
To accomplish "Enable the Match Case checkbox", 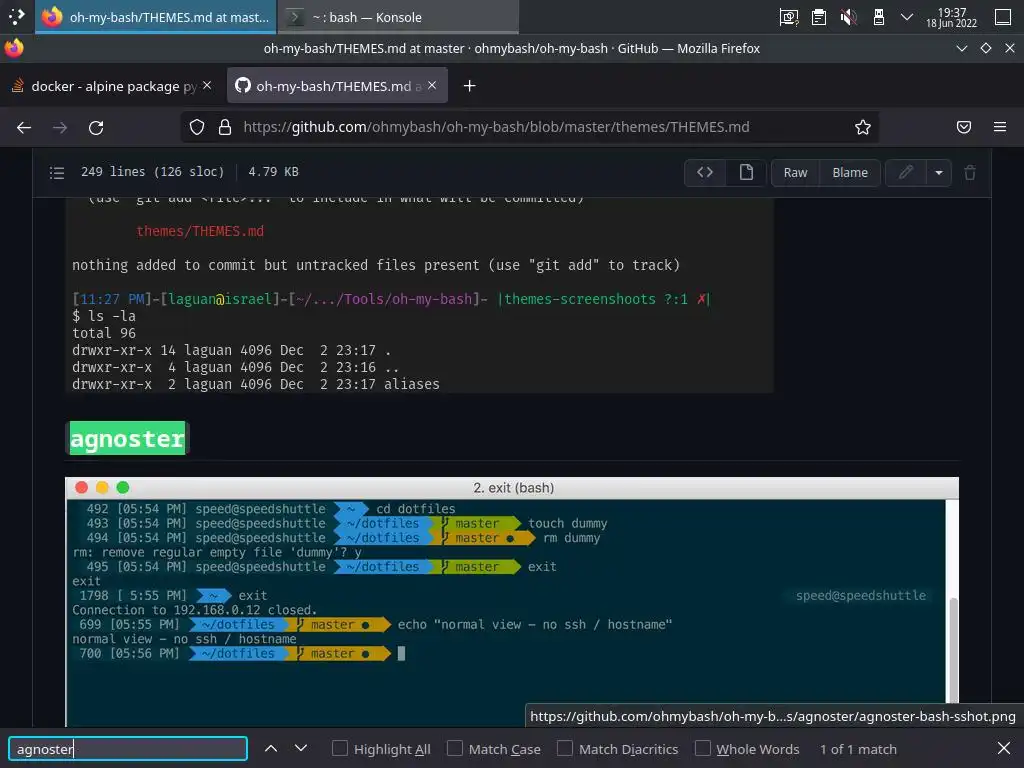I will pyautogui.click(x=455, y=748).
